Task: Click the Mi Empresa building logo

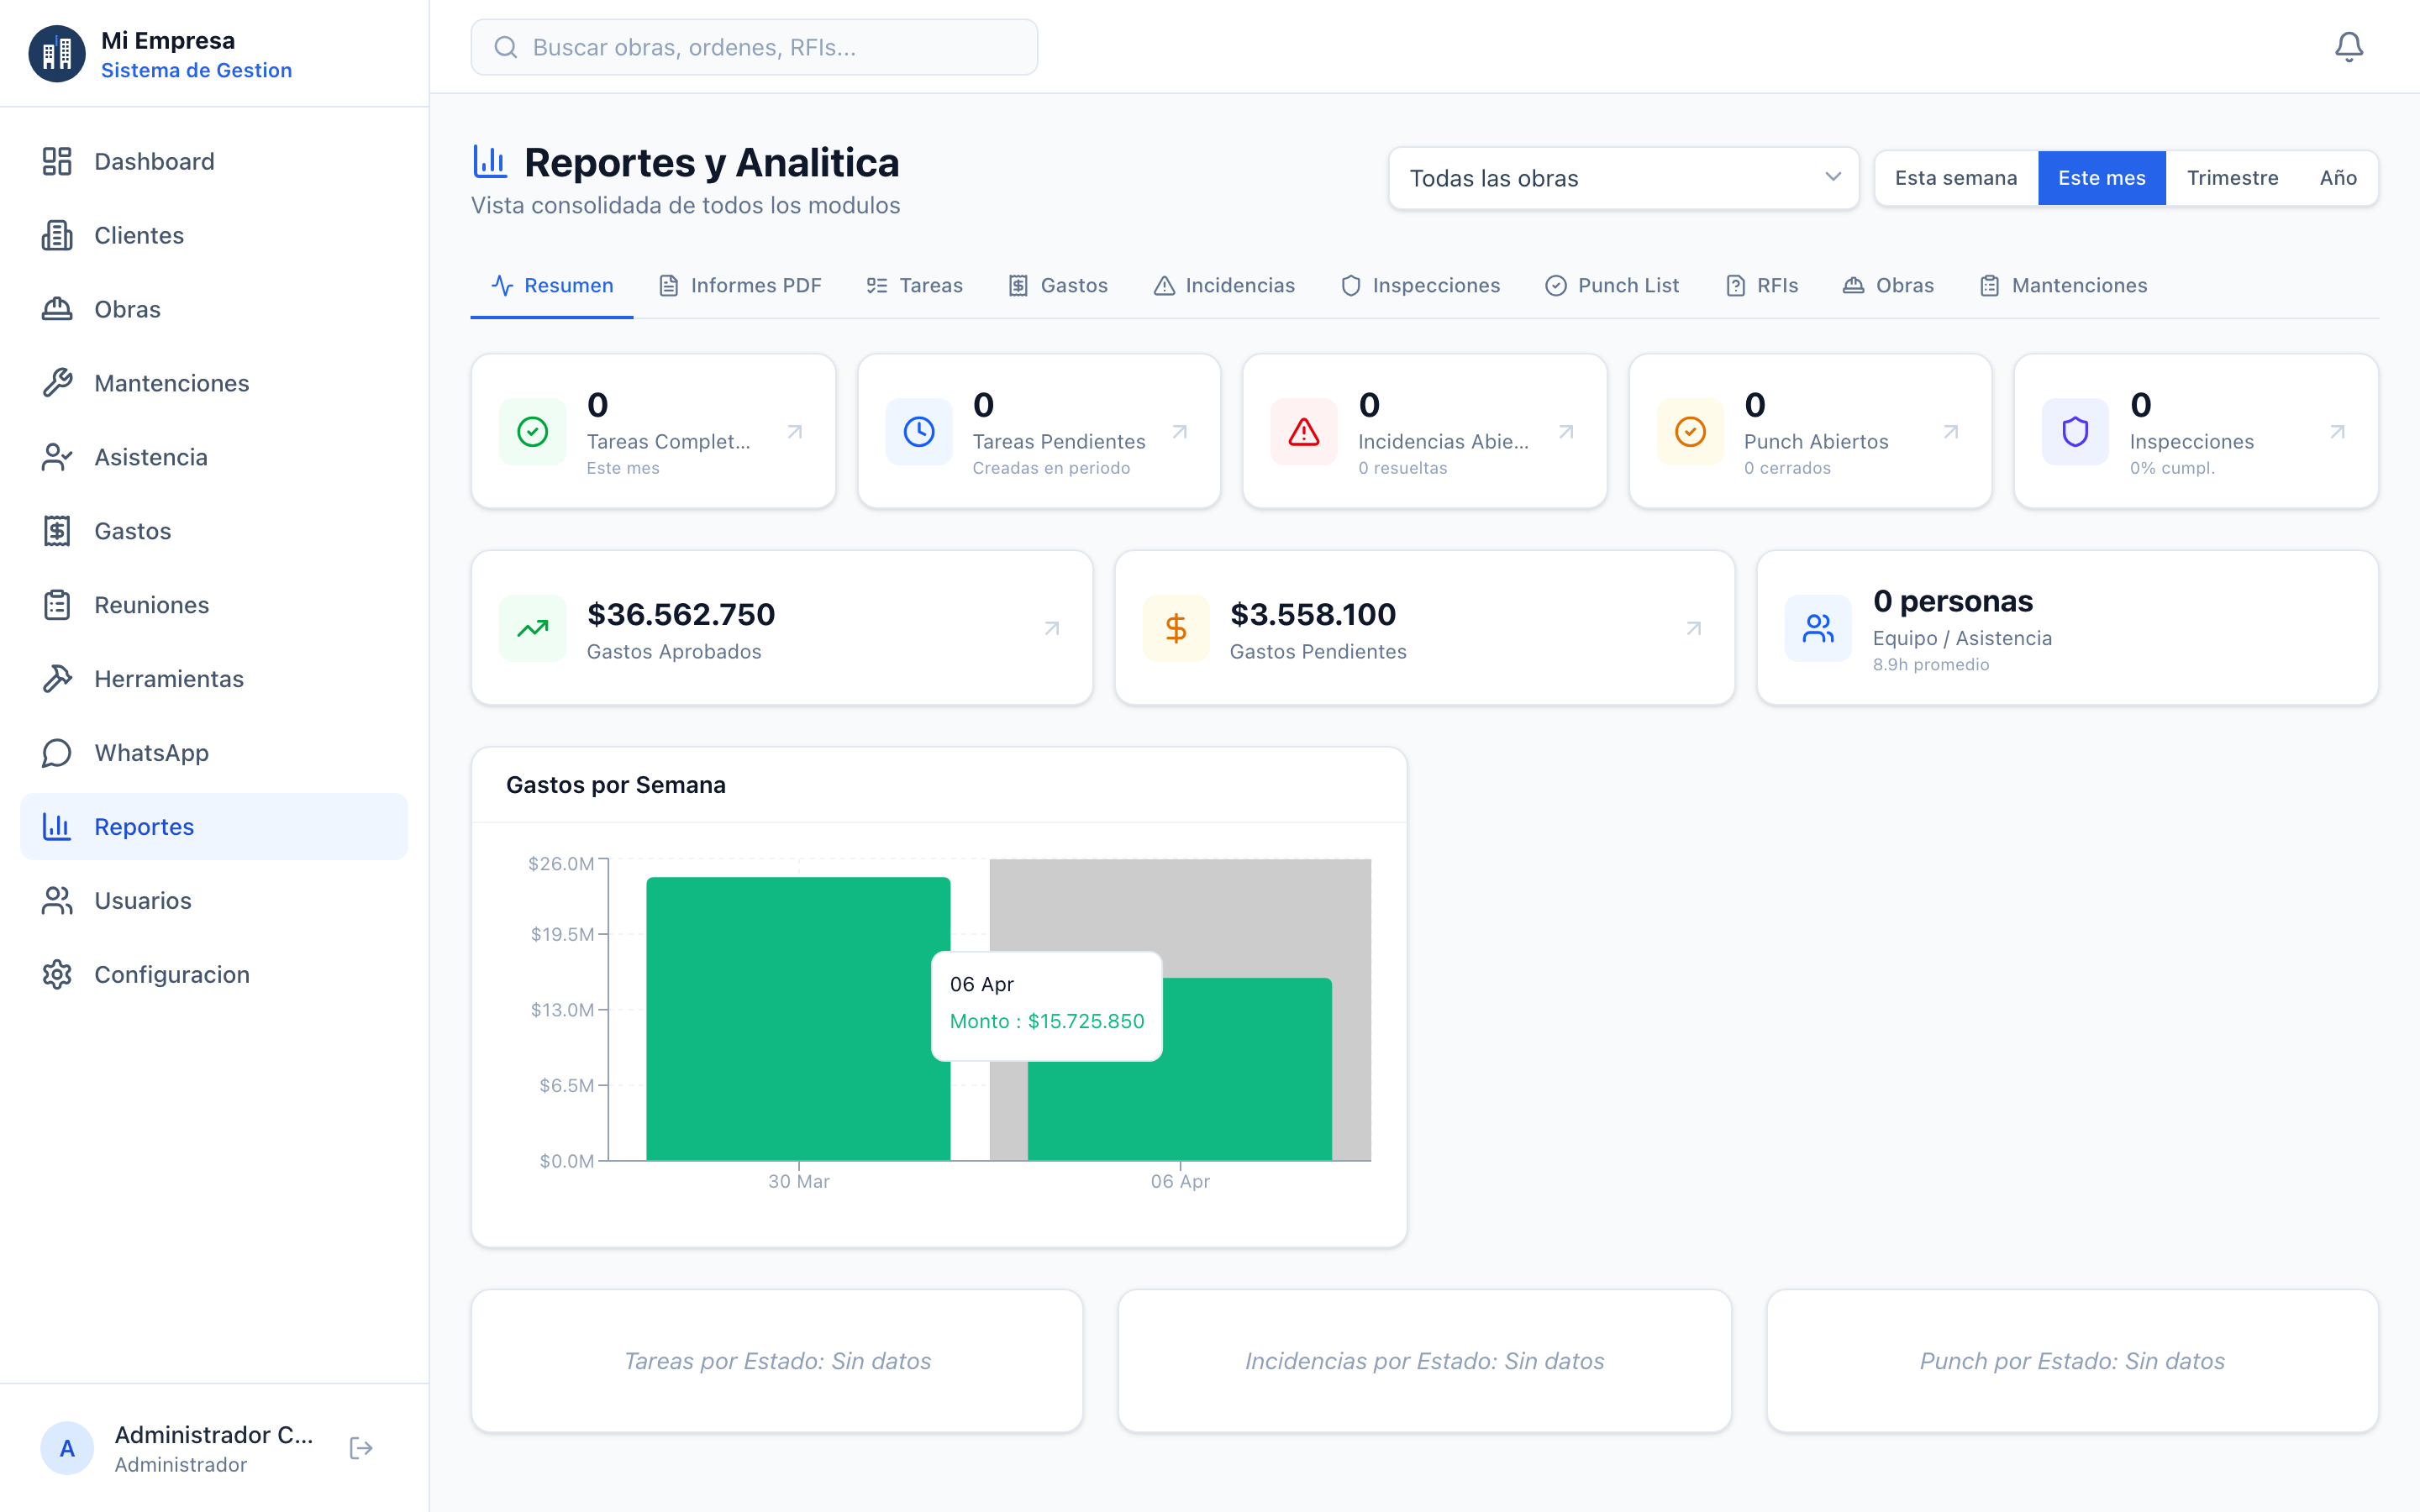Action: (x=57, y=54)
